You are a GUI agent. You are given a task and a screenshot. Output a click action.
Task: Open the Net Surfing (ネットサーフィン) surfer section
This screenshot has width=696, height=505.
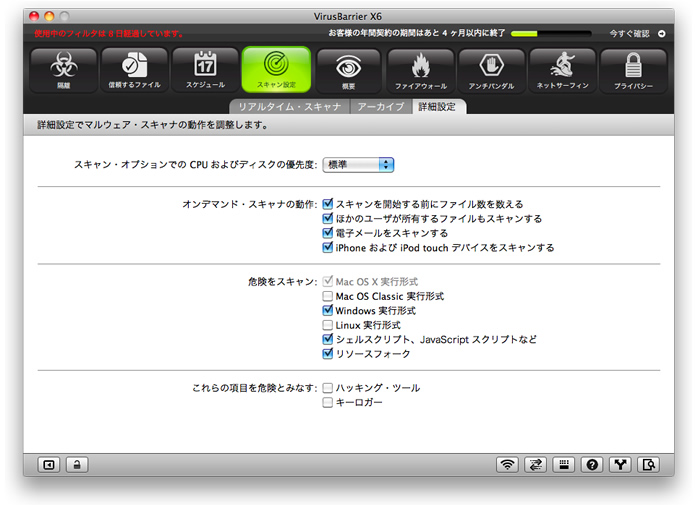[x=562, y=70]
